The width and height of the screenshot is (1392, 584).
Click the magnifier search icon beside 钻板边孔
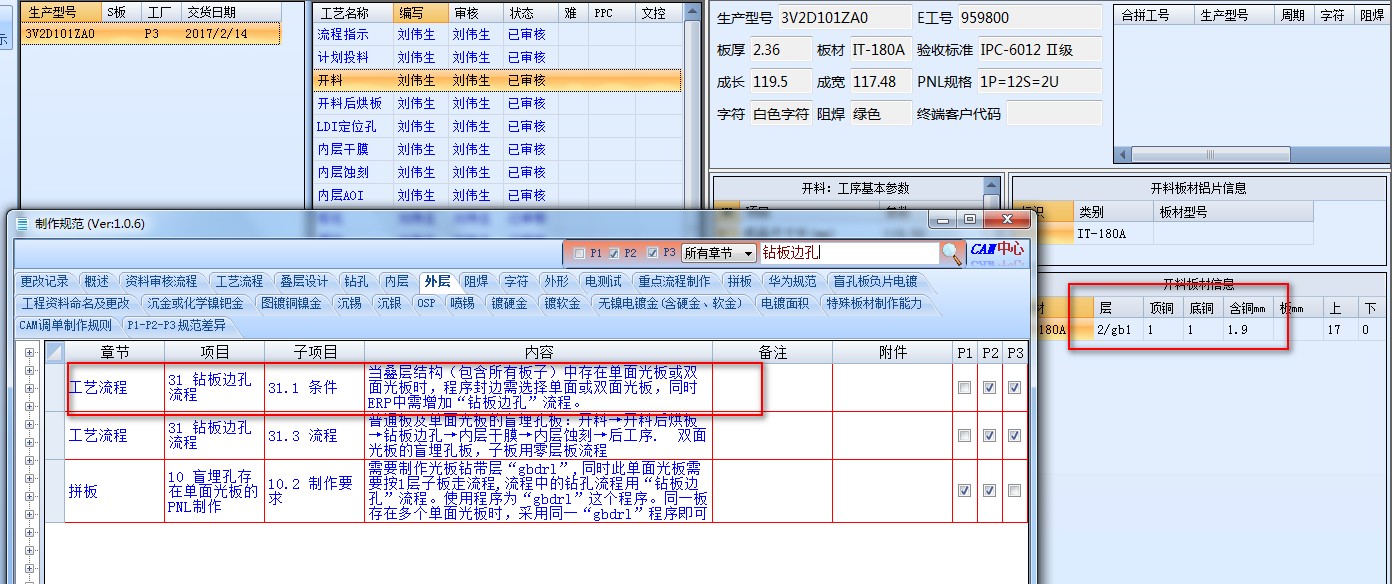tap(953, 254)
